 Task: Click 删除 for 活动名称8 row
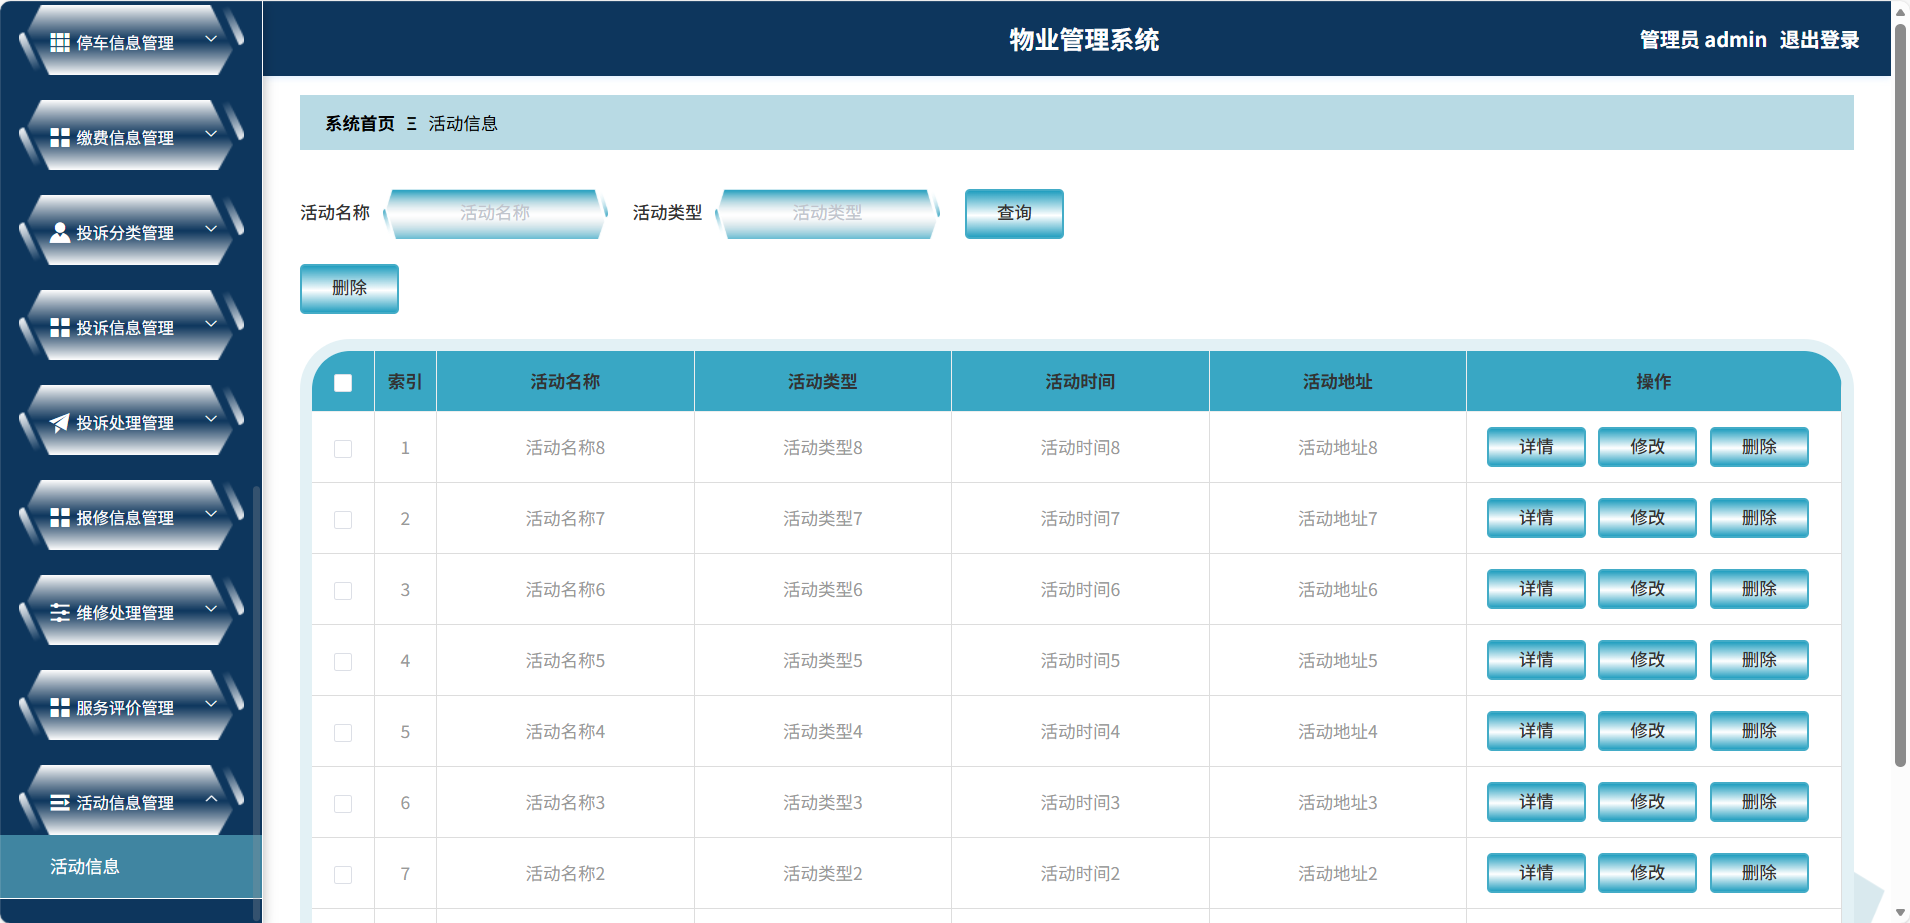click(x=1759, y=447)
